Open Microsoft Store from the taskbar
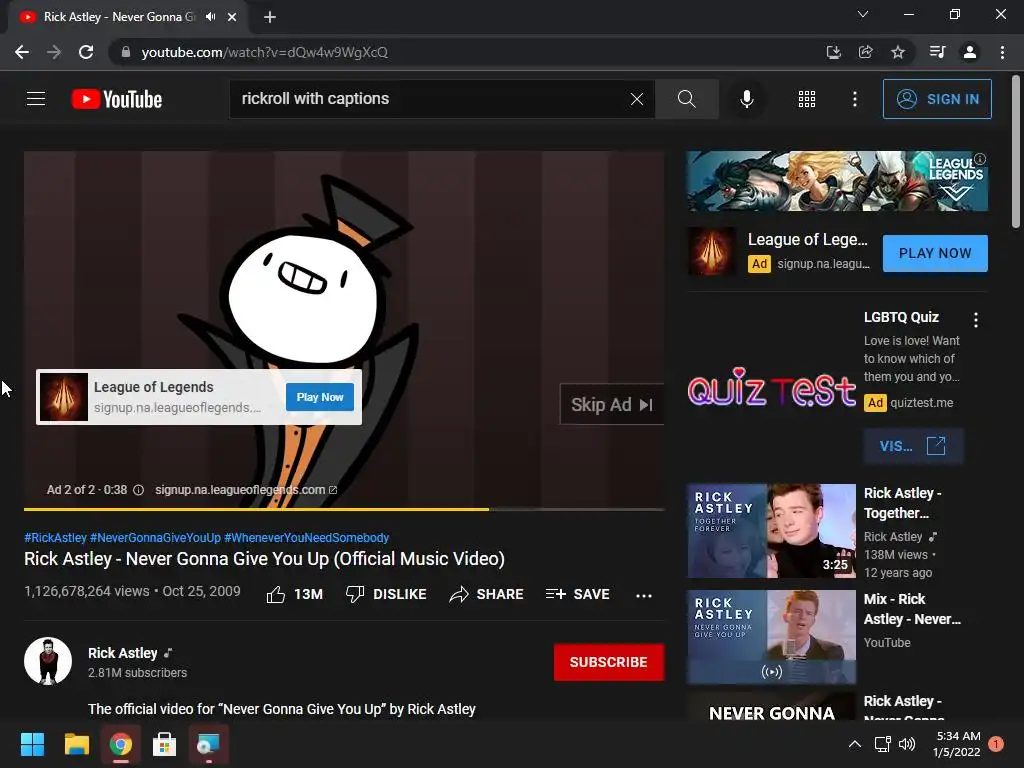 pyautogui.click(x=164, y=744)
